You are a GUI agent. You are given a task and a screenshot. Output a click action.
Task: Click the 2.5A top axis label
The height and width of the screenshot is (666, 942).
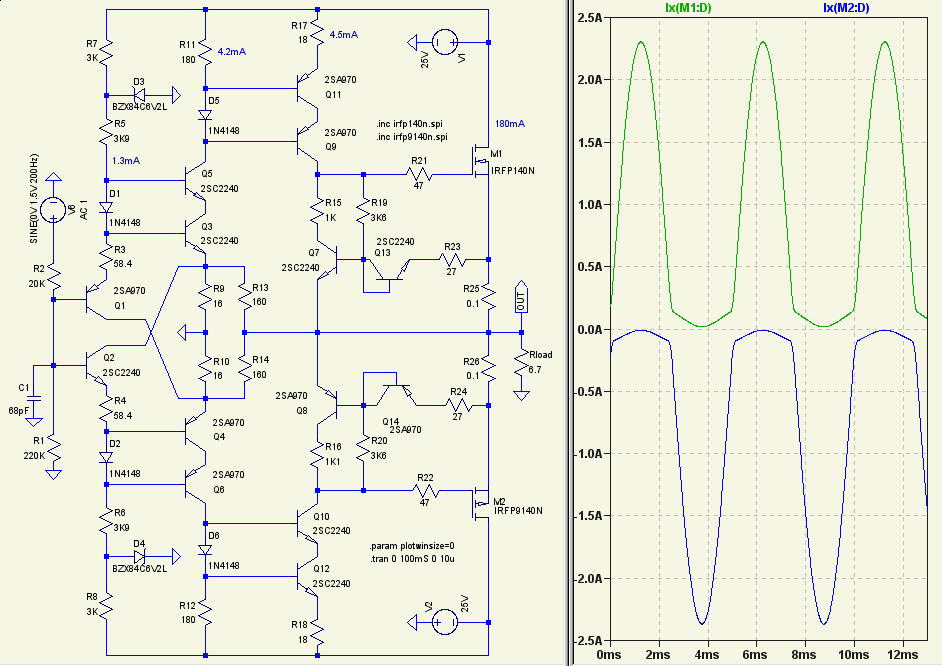click(x=591, y=18)
